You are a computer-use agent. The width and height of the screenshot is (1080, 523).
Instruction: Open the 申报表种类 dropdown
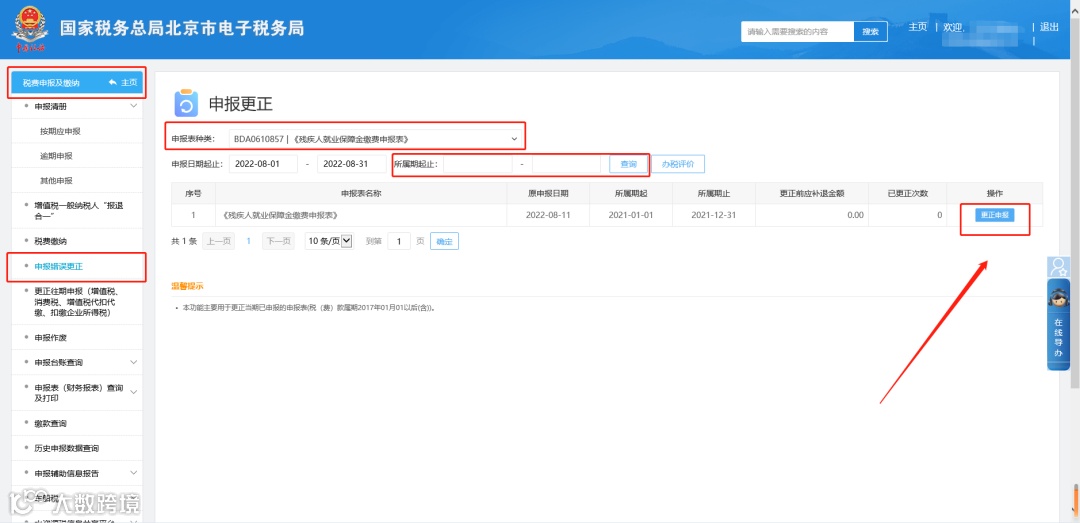click(x=376, y=139)
